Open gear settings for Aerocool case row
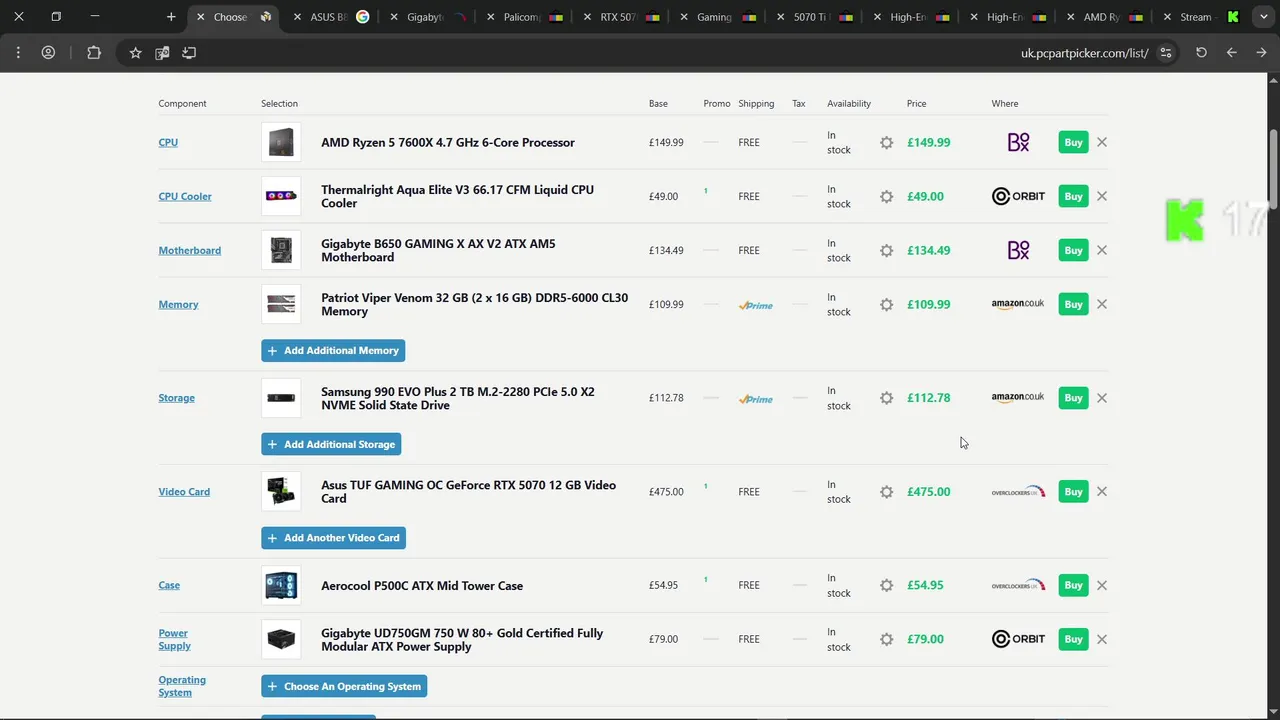 pos(886,586)
